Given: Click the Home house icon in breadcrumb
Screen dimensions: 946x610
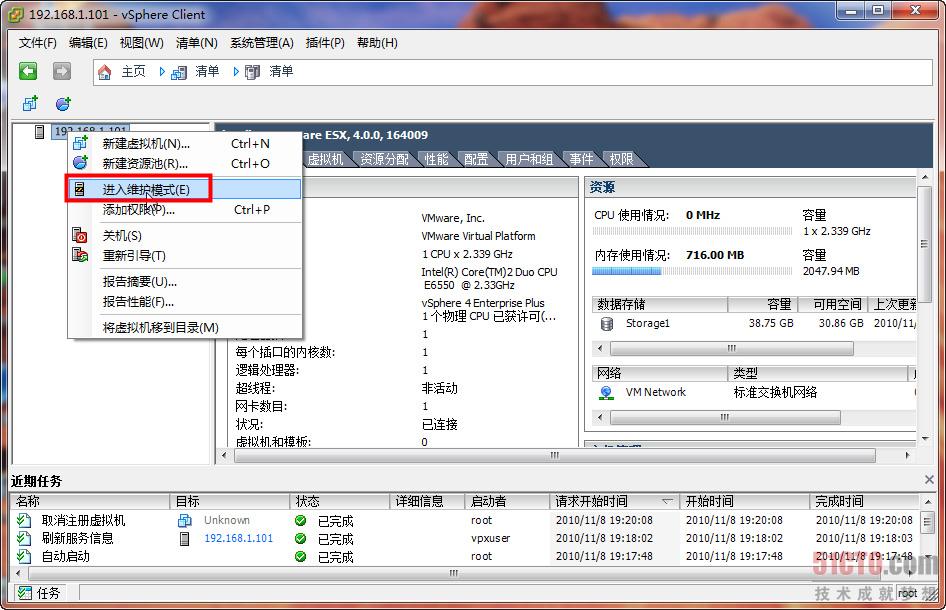Looking at the screenshot, I should 104,72.
